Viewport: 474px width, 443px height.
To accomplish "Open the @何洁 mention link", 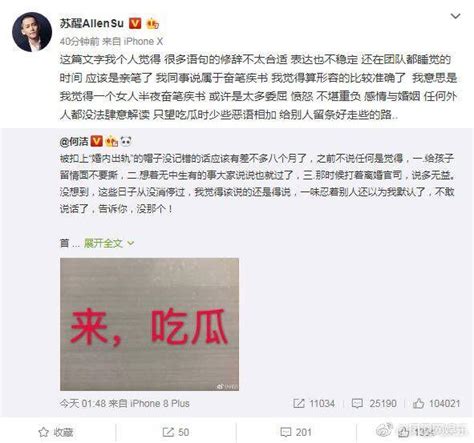I will click(x=74, y=142).
